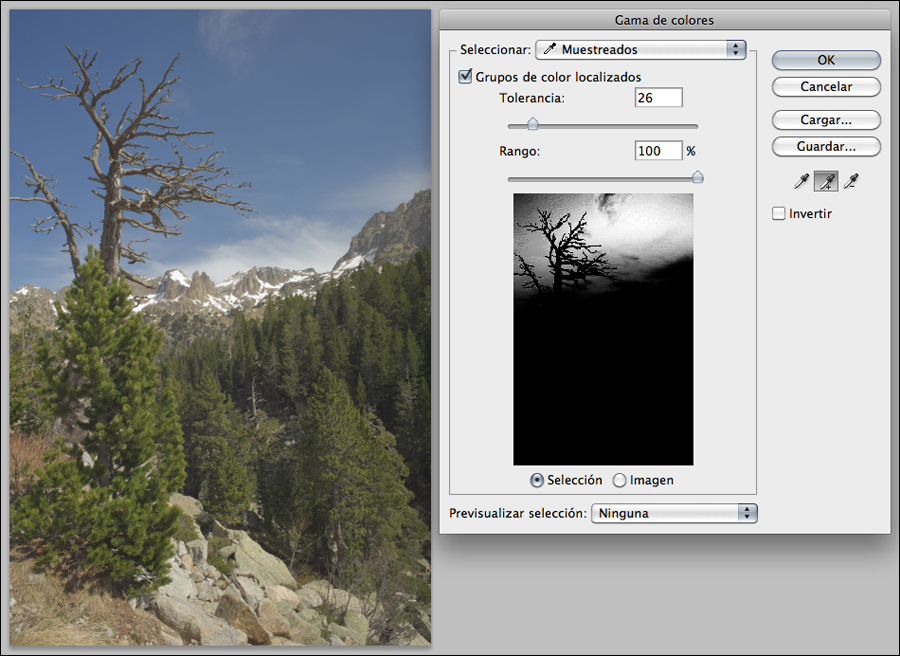The image size is (900, 656).
Task: Expand the Previsualizar selección dropdown
Action: coord(674,513)
